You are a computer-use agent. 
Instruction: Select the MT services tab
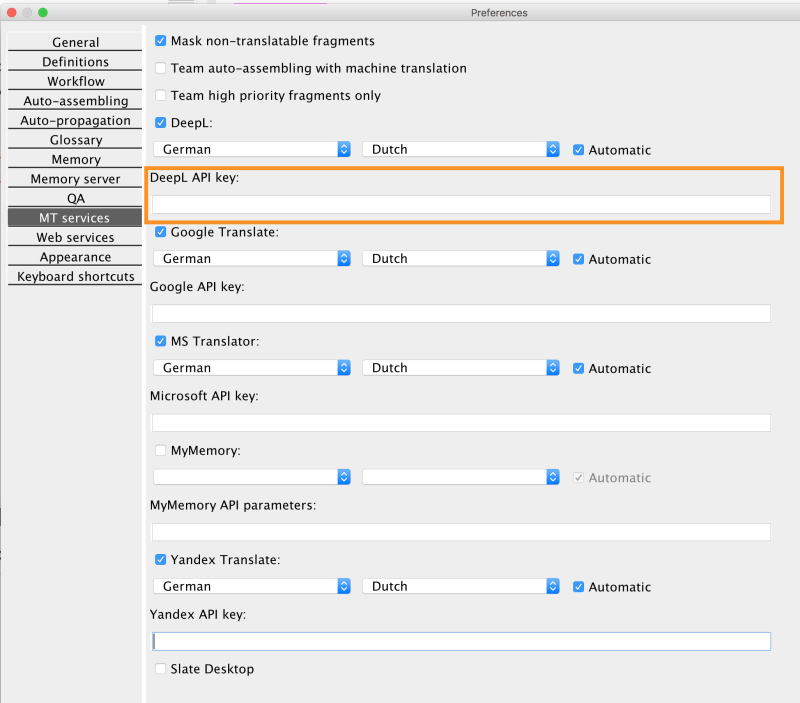pos(75,217)
